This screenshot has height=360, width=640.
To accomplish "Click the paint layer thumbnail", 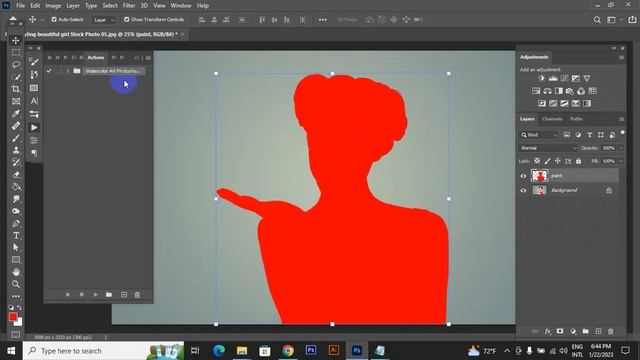I will tap(539, 176).
